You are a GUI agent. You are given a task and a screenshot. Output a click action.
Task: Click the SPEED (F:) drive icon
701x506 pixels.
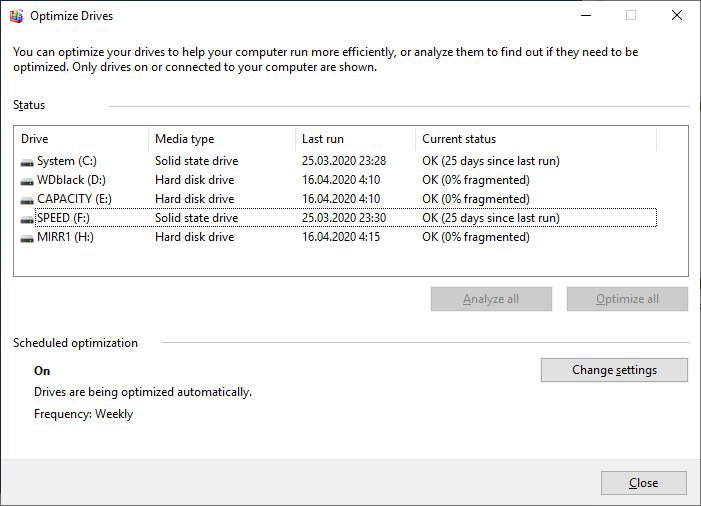(x=27, y=219)
